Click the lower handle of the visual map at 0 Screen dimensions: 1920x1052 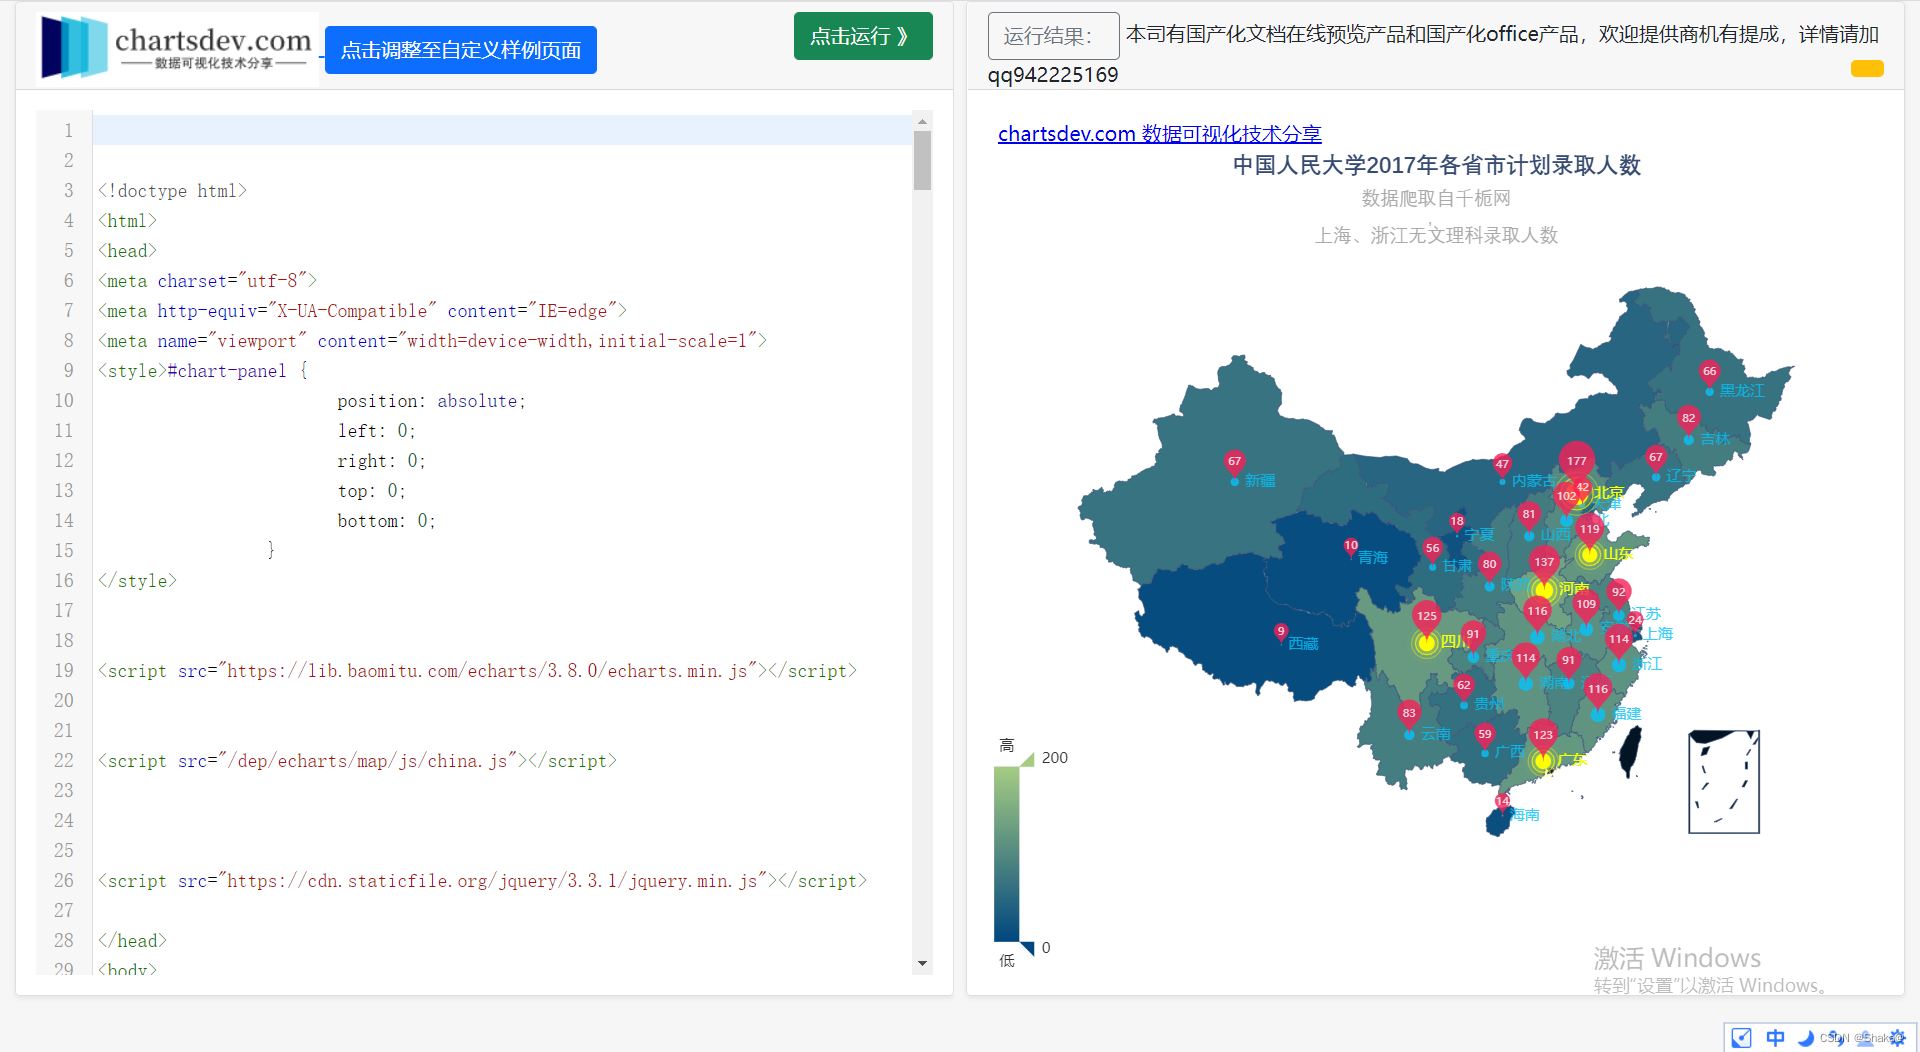coord(1027,948)
